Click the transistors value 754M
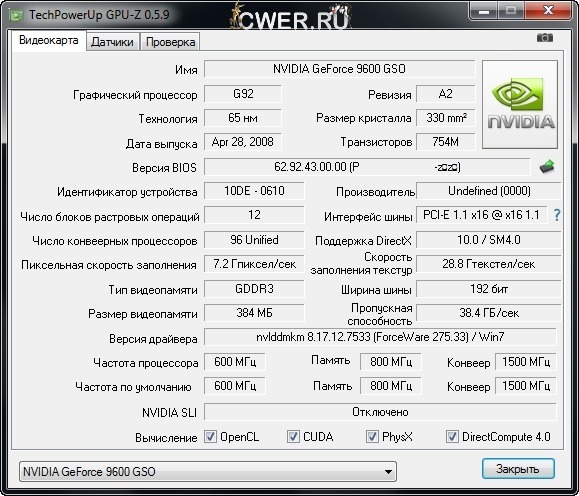 coord(446,142)
